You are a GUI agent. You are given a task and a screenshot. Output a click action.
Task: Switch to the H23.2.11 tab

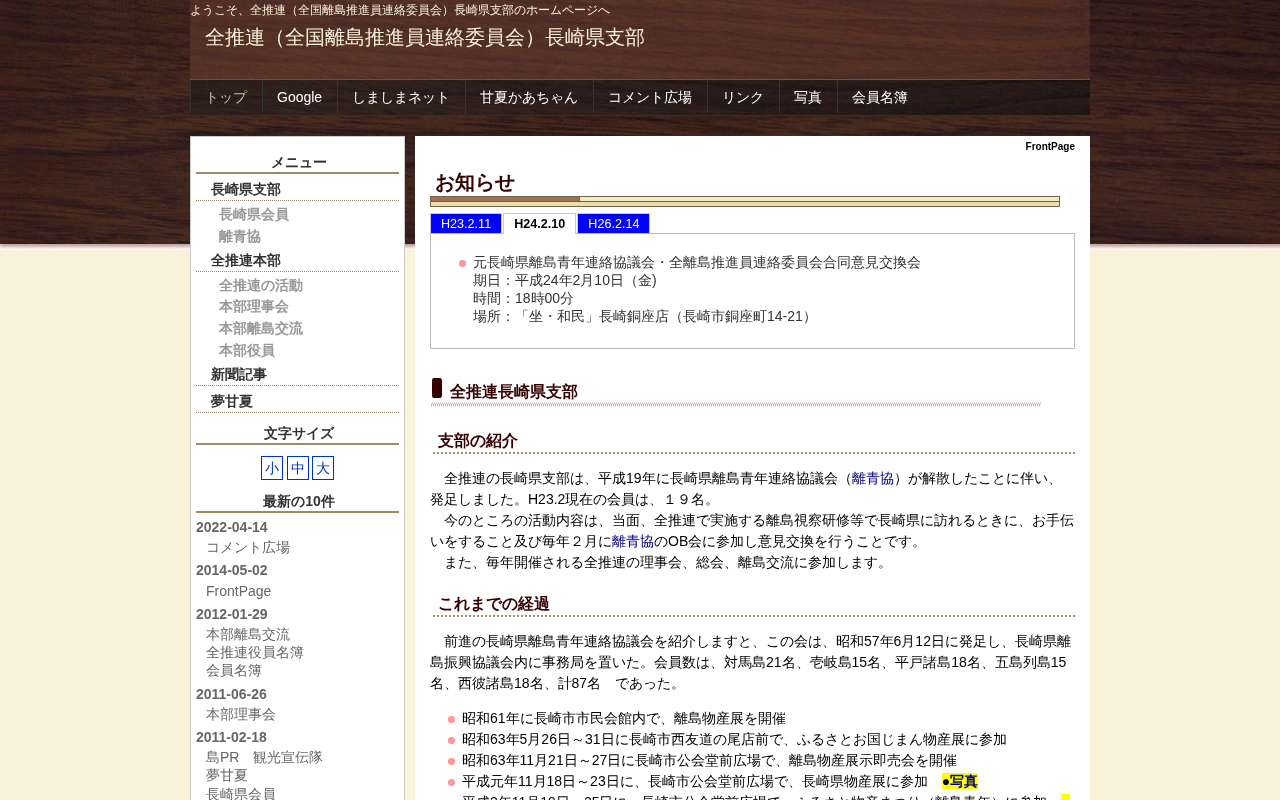[x=466, y=224]
